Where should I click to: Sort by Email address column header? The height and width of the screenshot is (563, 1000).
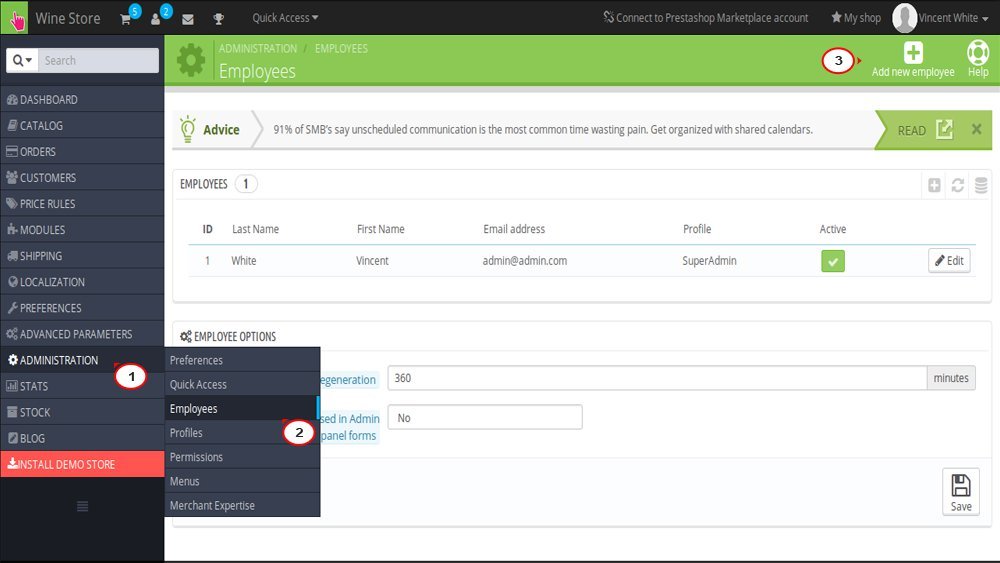(x=514, y=229)
